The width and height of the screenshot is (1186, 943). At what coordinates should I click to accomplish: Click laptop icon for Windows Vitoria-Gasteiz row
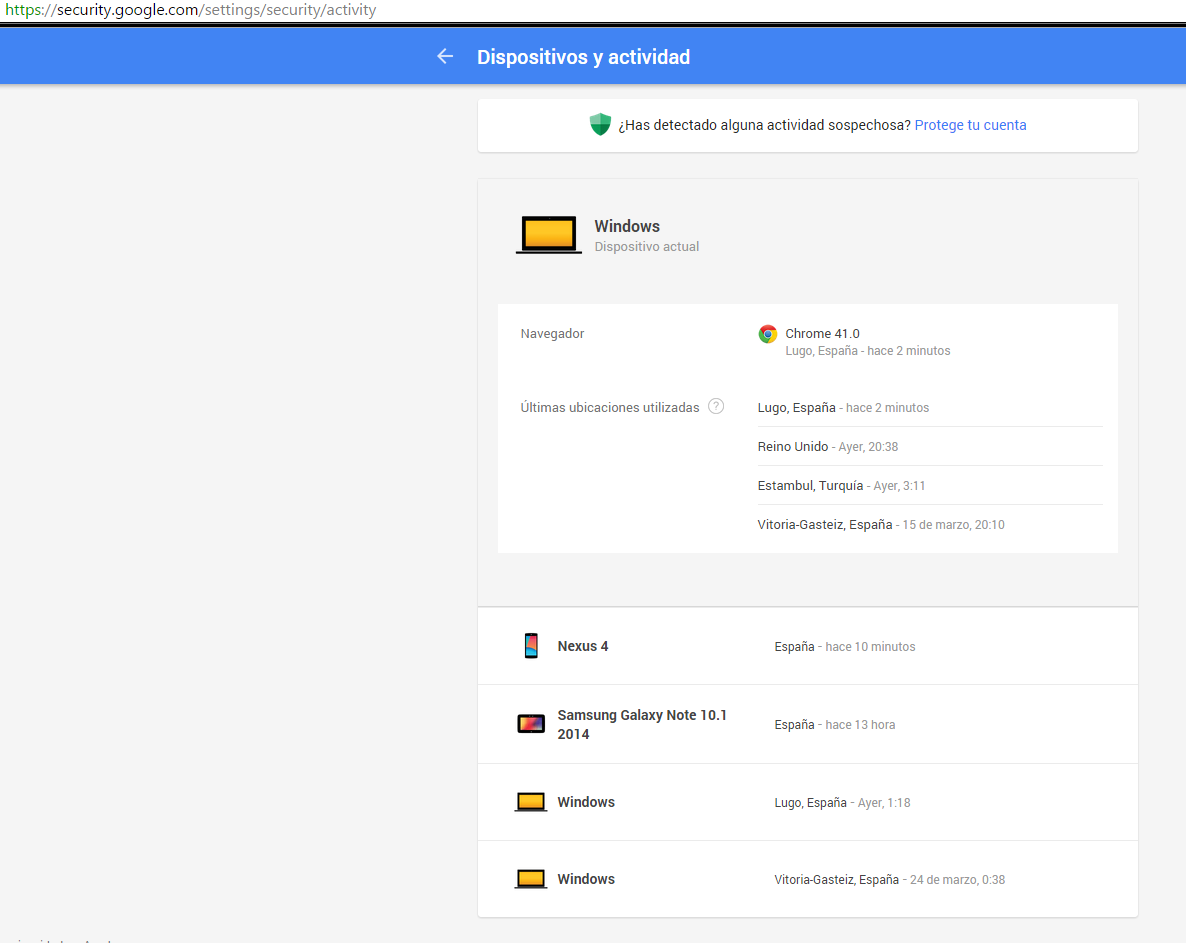[531, 879]
